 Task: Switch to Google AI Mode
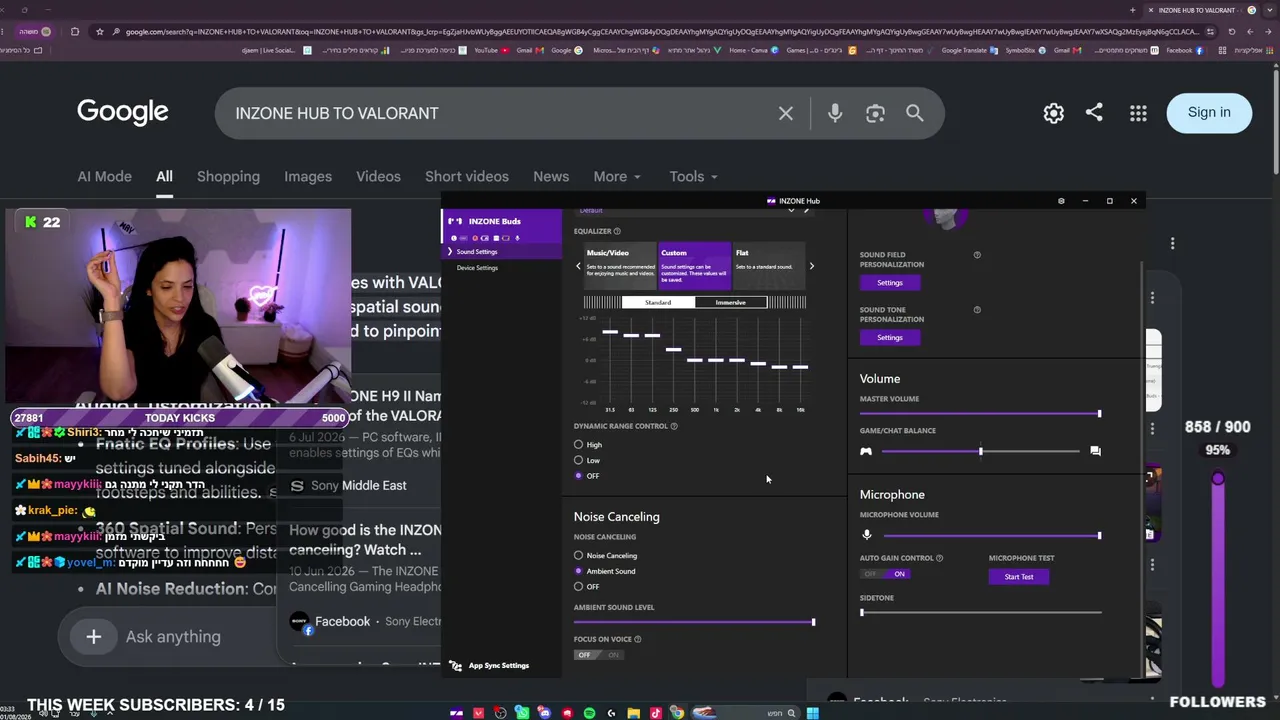104,176
